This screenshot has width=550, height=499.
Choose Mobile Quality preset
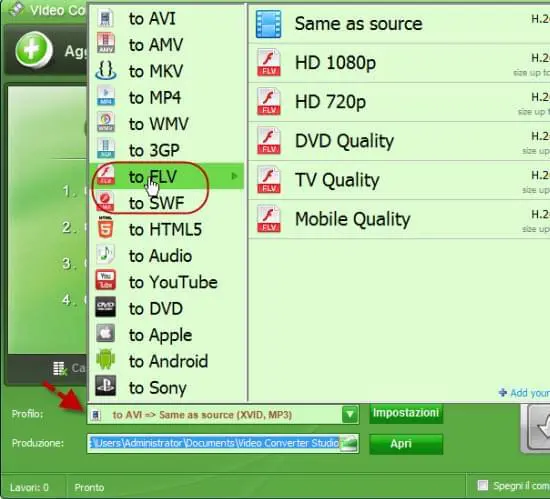[x=399, y=219]
